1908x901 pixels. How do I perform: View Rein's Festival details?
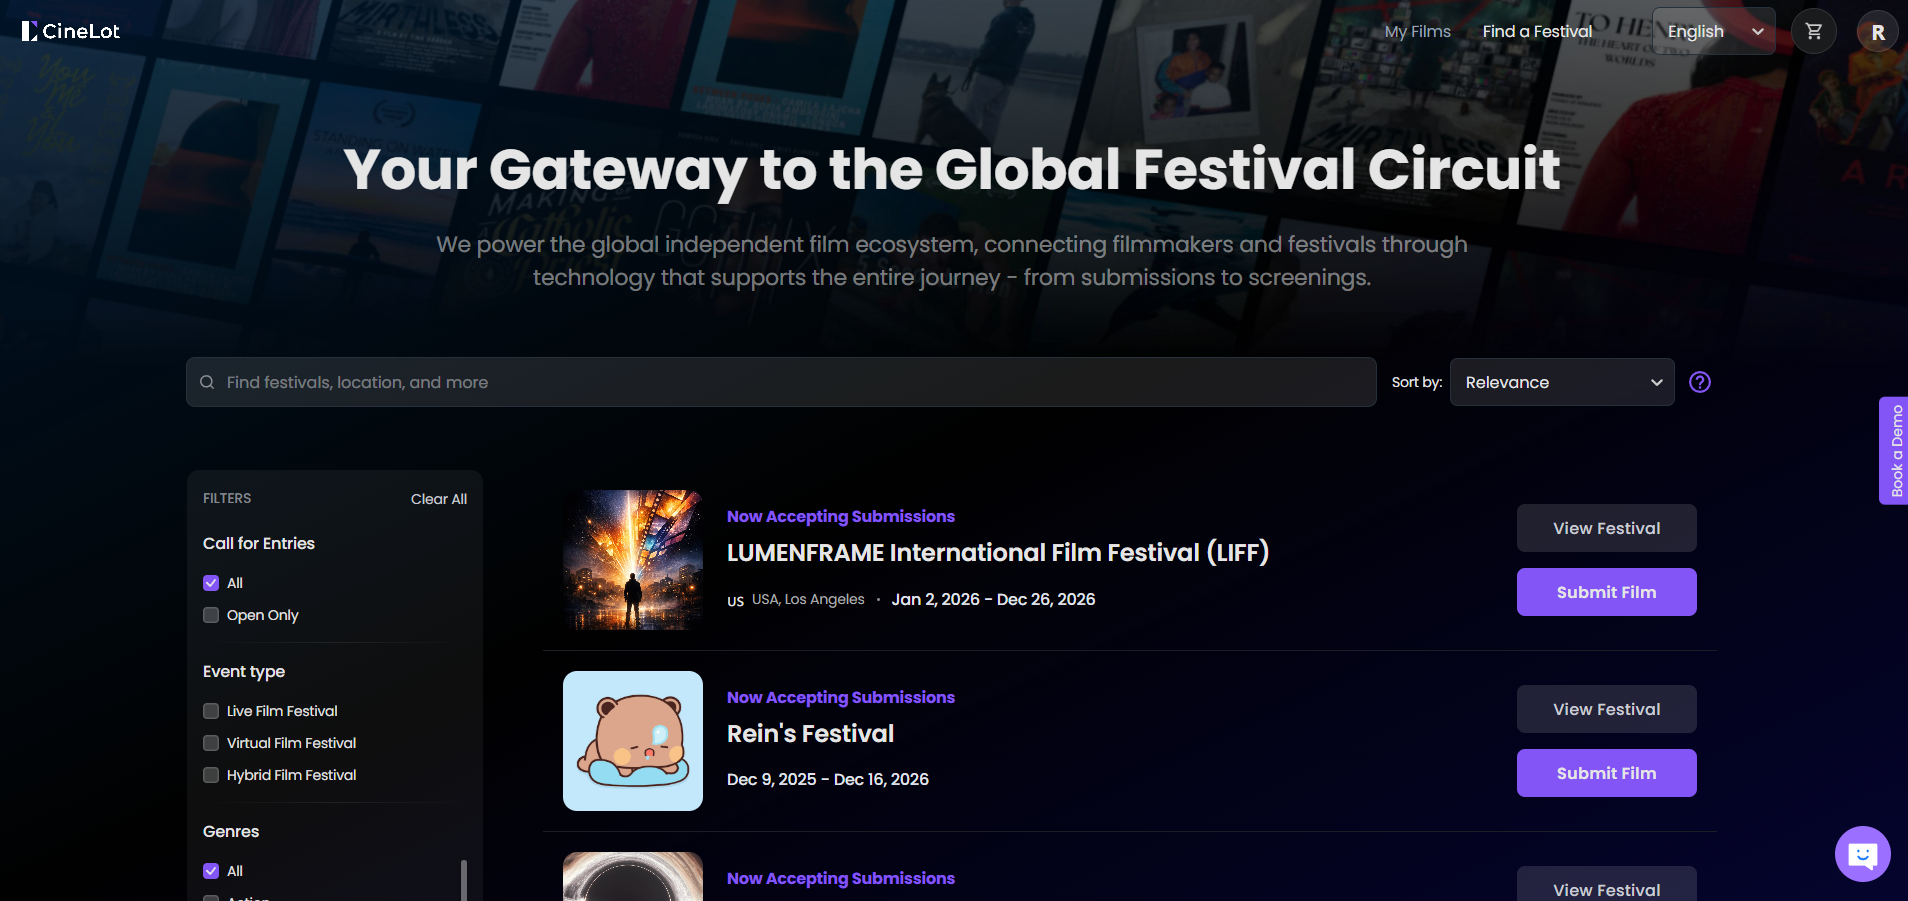pos(1605,709)
